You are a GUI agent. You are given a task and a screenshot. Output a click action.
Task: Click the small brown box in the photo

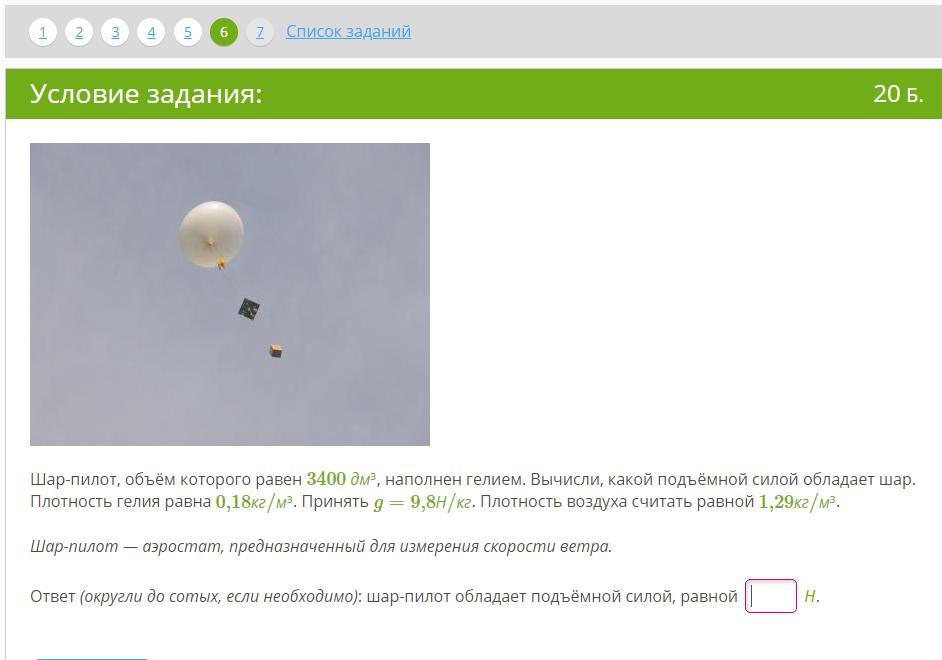point(276,351)
